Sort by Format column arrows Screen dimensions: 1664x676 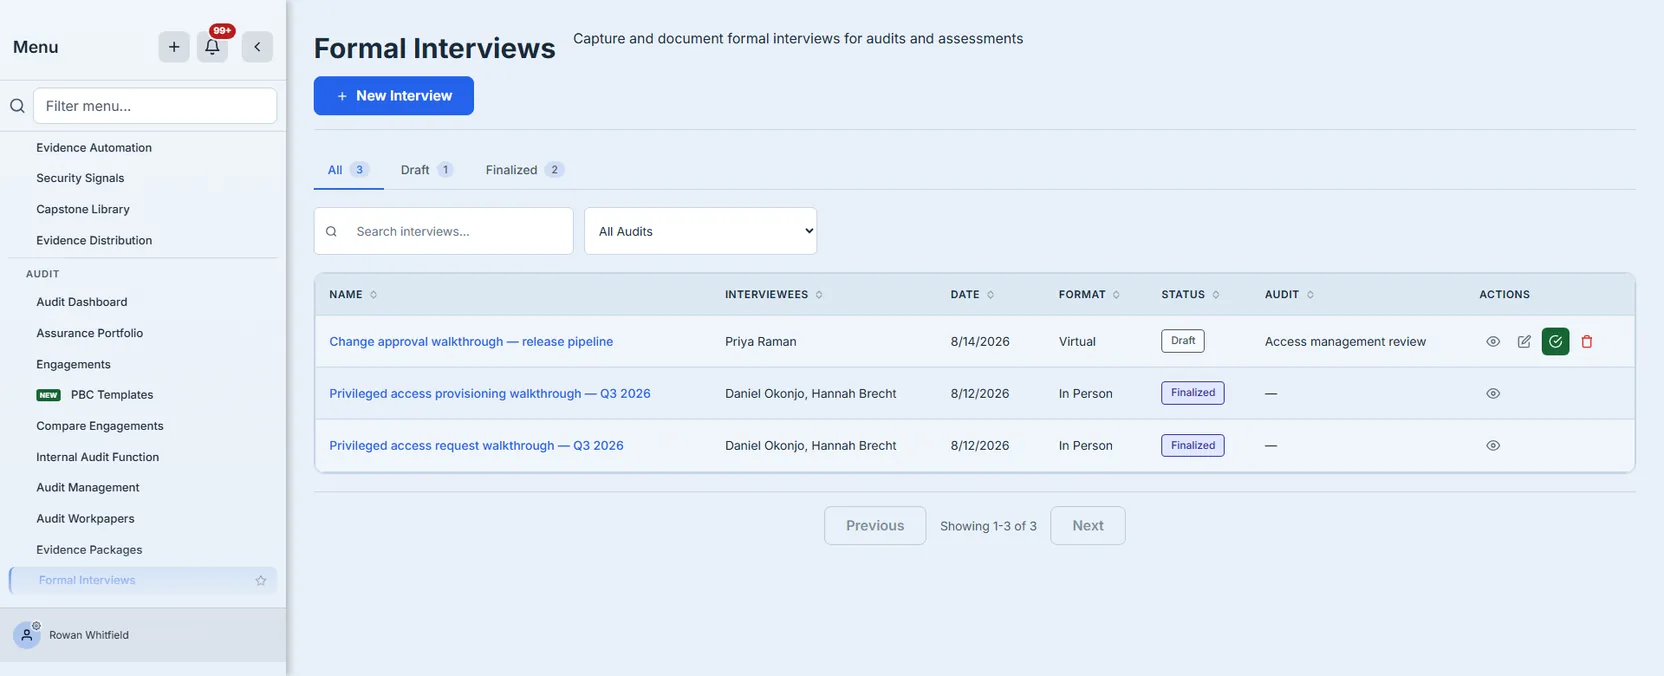(1116, 295)
